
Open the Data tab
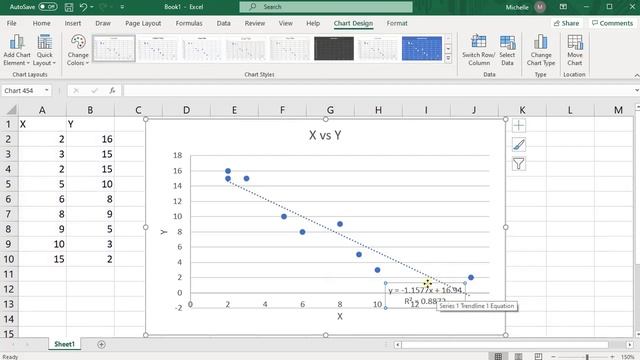point(223,23)
